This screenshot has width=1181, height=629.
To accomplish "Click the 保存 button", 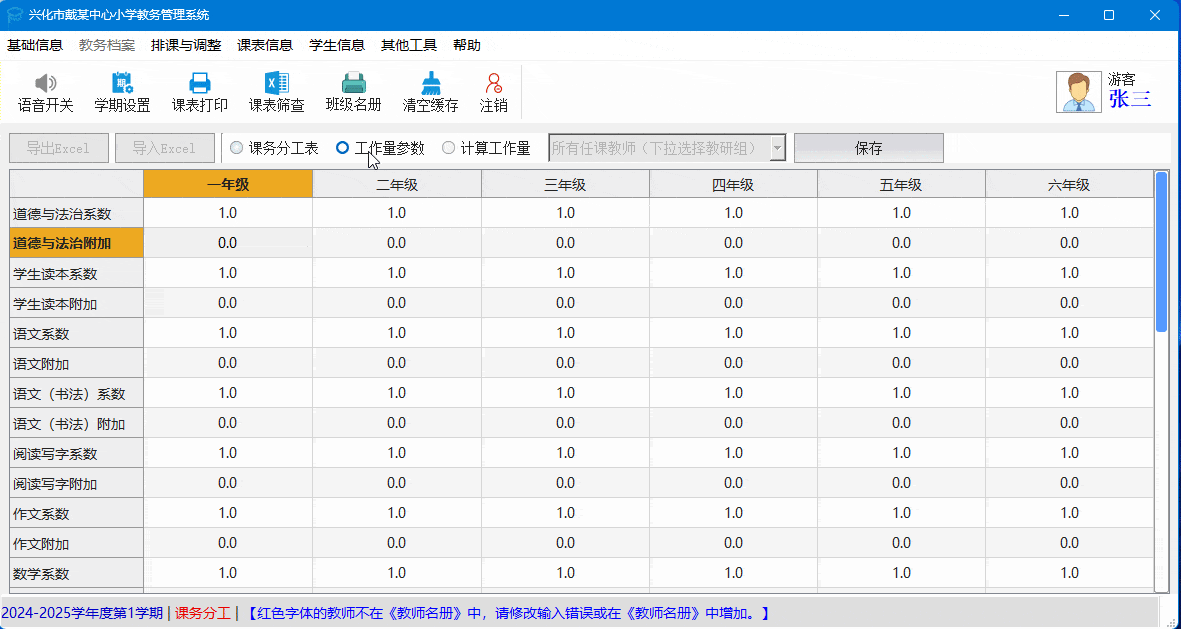I will (868, 148).
